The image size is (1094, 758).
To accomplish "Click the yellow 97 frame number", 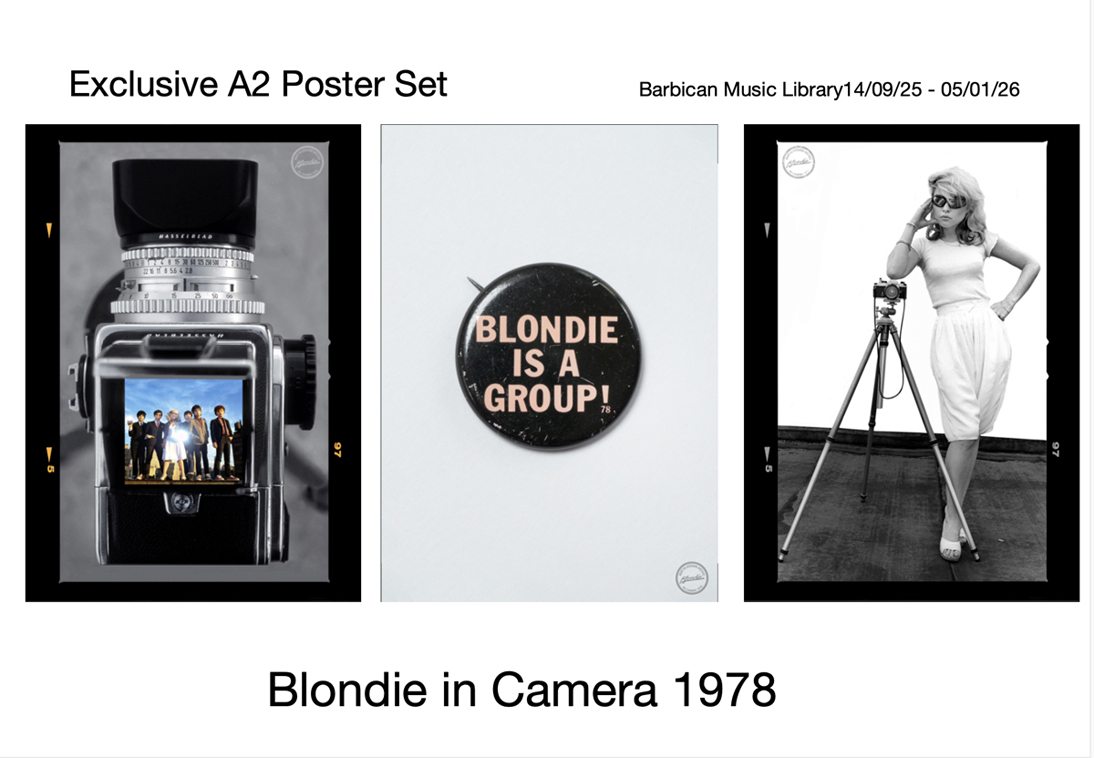I will [x=338, y=449].
